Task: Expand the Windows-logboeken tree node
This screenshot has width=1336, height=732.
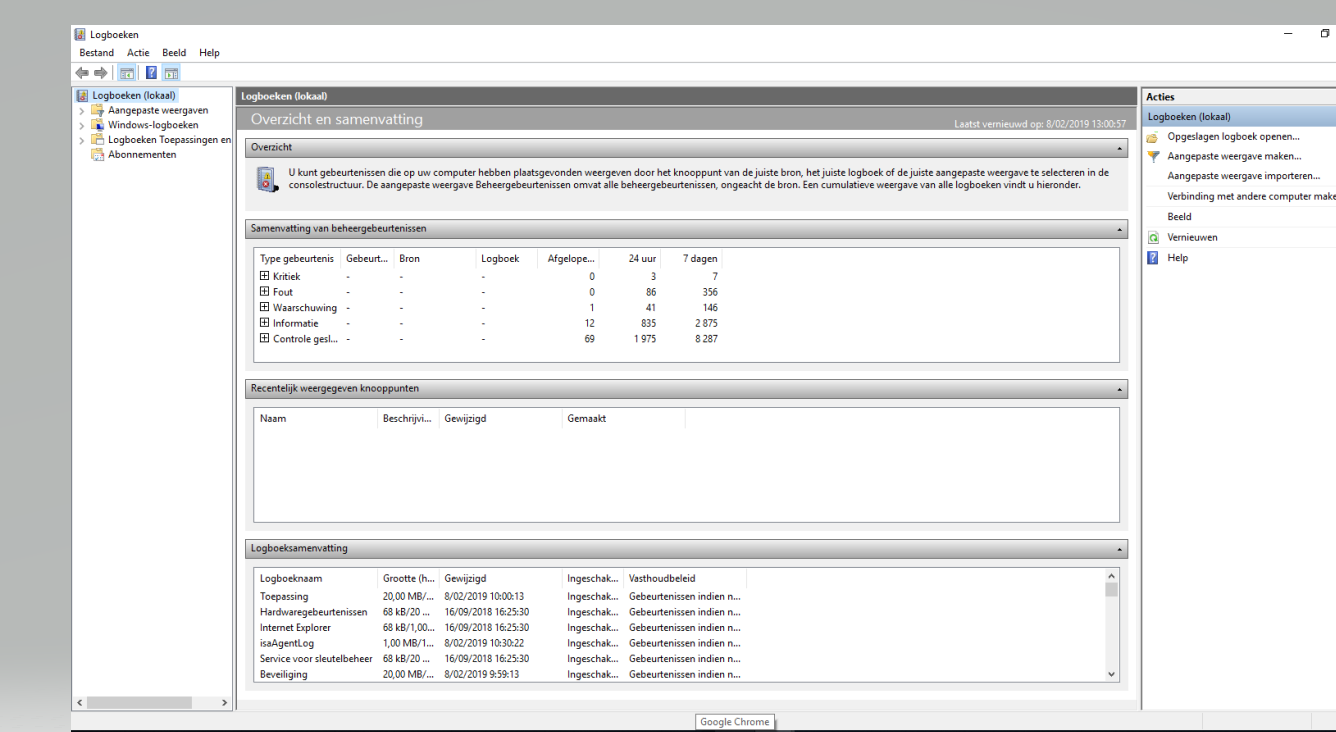Action: click(x=82, y=125)
